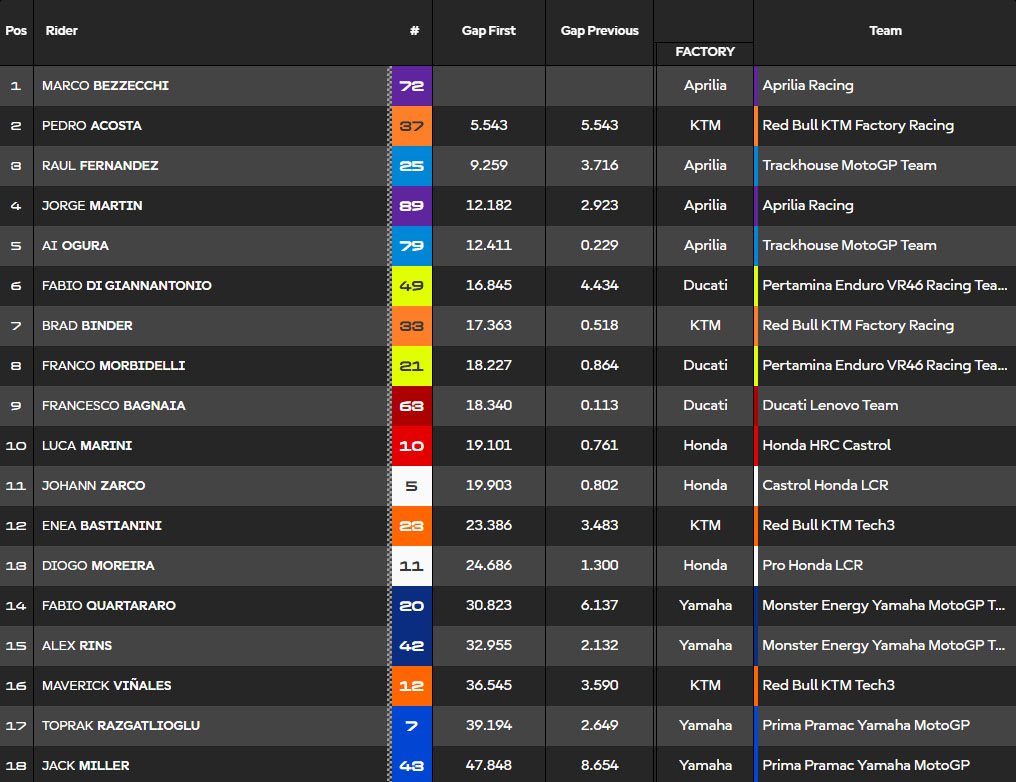Select Toprak Razgatlioglu's number 7 badge
Viewport: 1016px width, 782px height.
click(411, 726)
